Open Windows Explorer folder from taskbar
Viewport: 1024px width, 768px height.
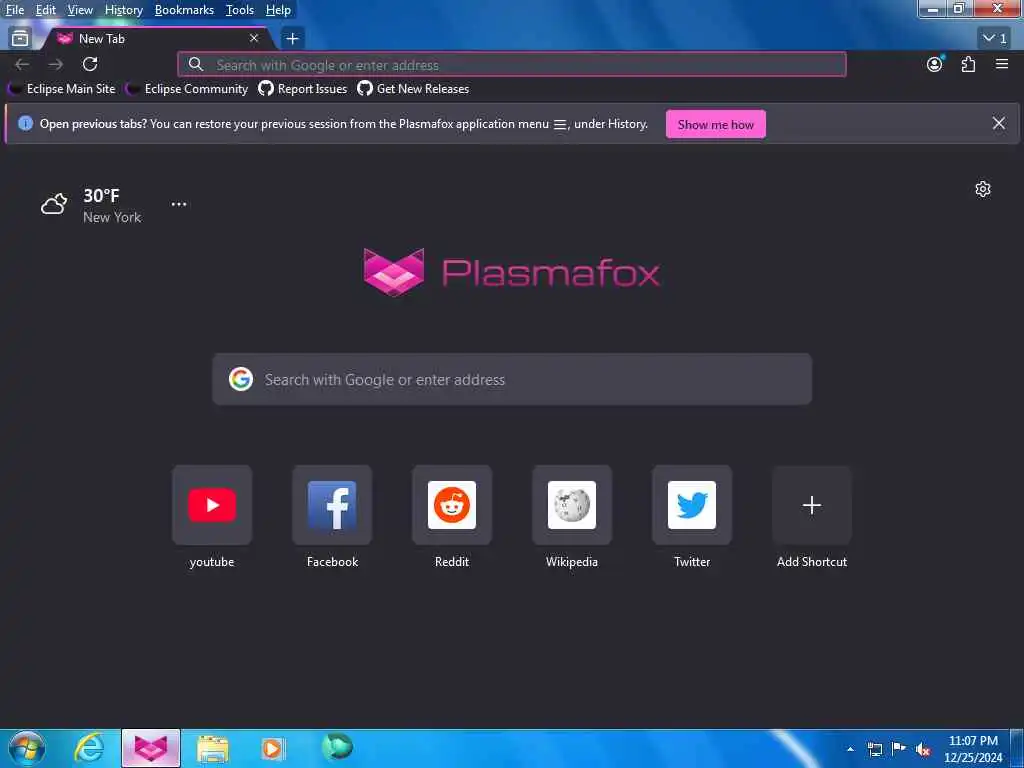pos(213,749)
